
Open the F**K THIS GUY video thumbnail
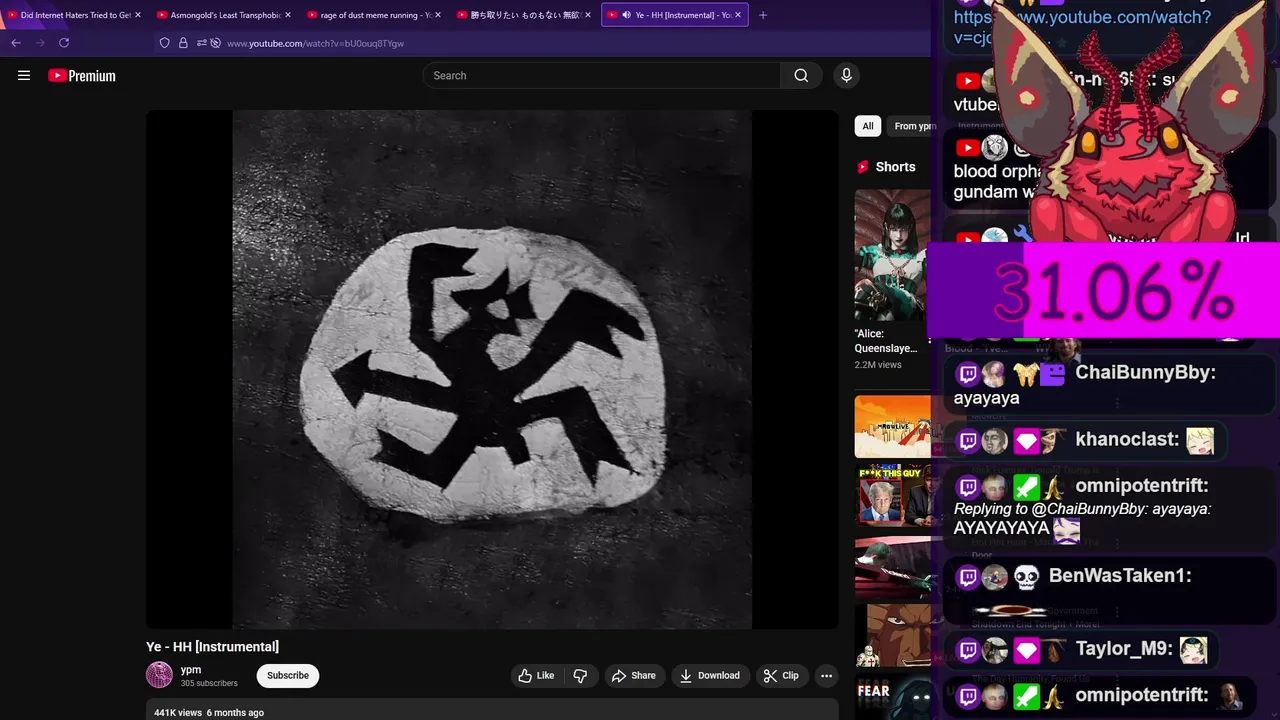[895, 496]
